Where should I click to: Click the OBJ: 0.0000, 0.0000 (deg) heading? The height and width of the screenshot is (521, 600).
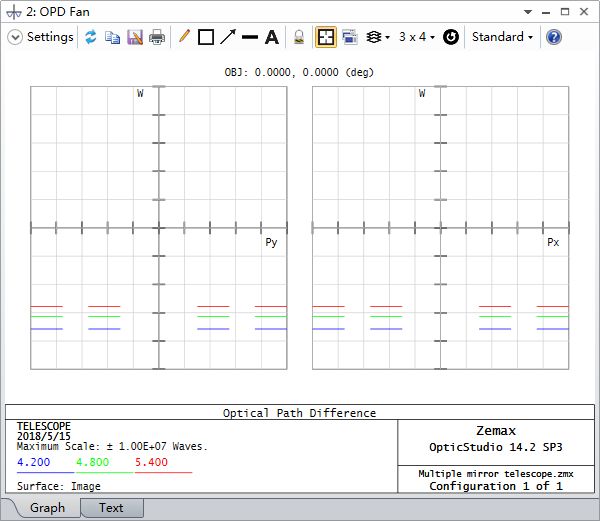299,72
